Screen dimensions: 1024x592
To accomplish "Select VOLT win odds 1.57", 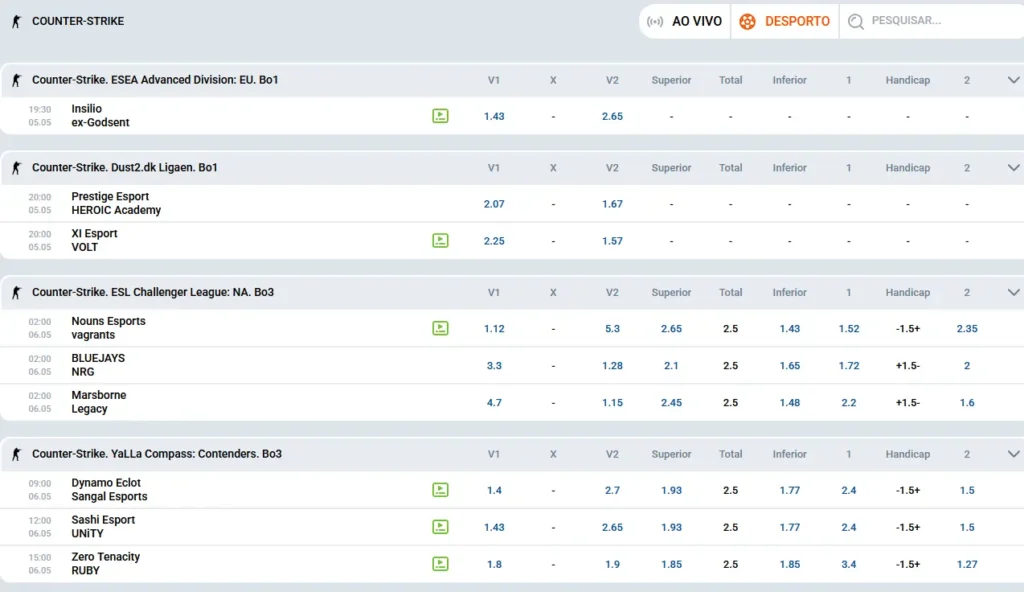I will coord(612,241).
